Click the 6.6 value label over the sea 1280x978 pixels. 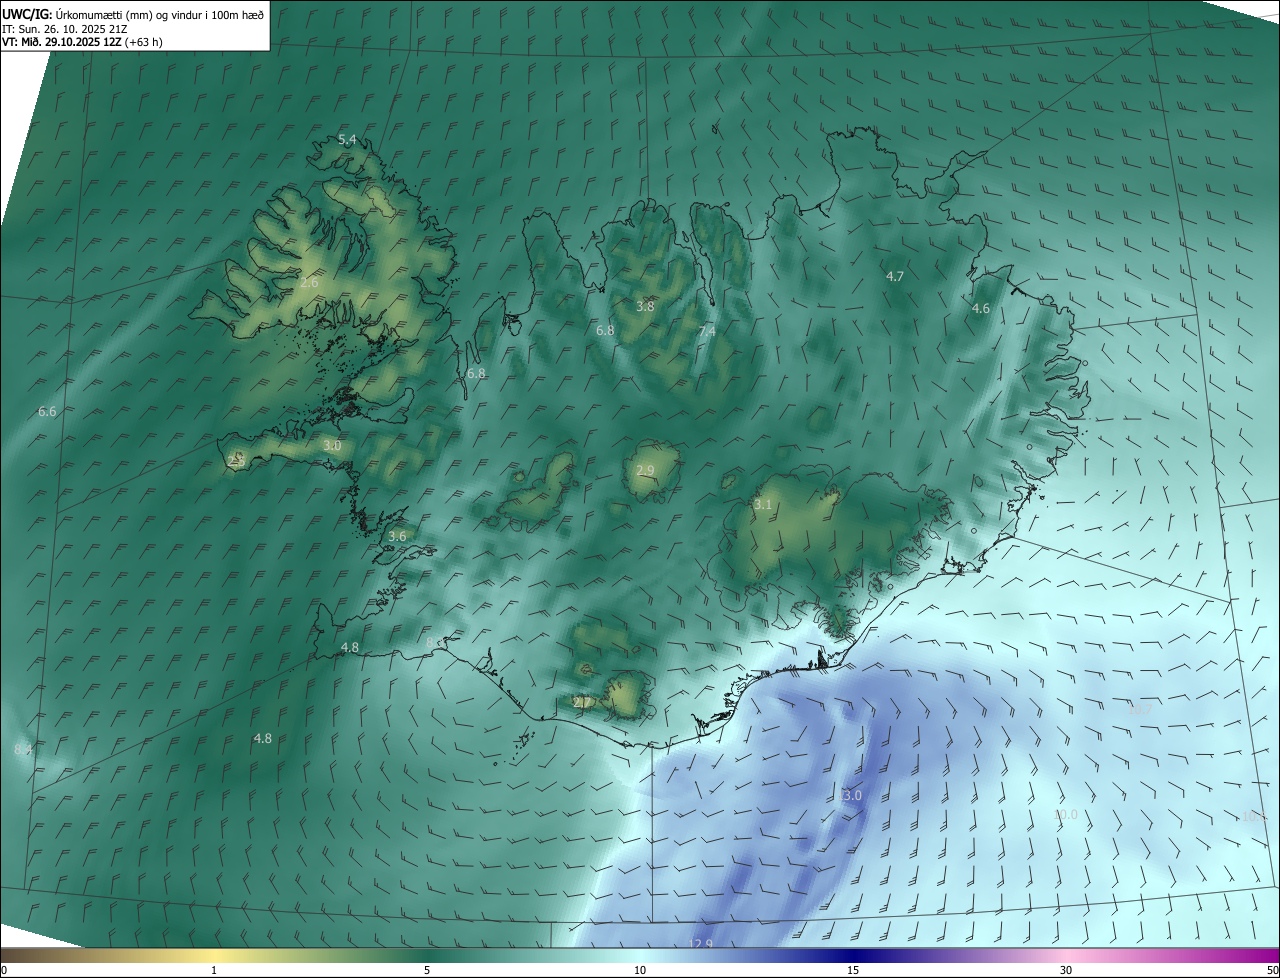pyautogui.click(x=47, y=411)
